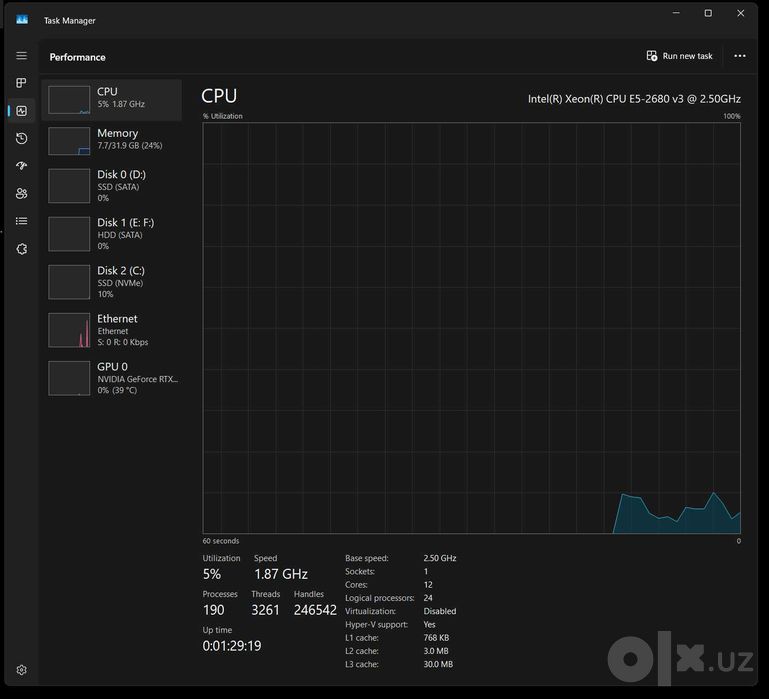Click the Logical processors value 24
Image resolution: width=769 pixels, height=699 pixels.
click(x=428, y=598)
